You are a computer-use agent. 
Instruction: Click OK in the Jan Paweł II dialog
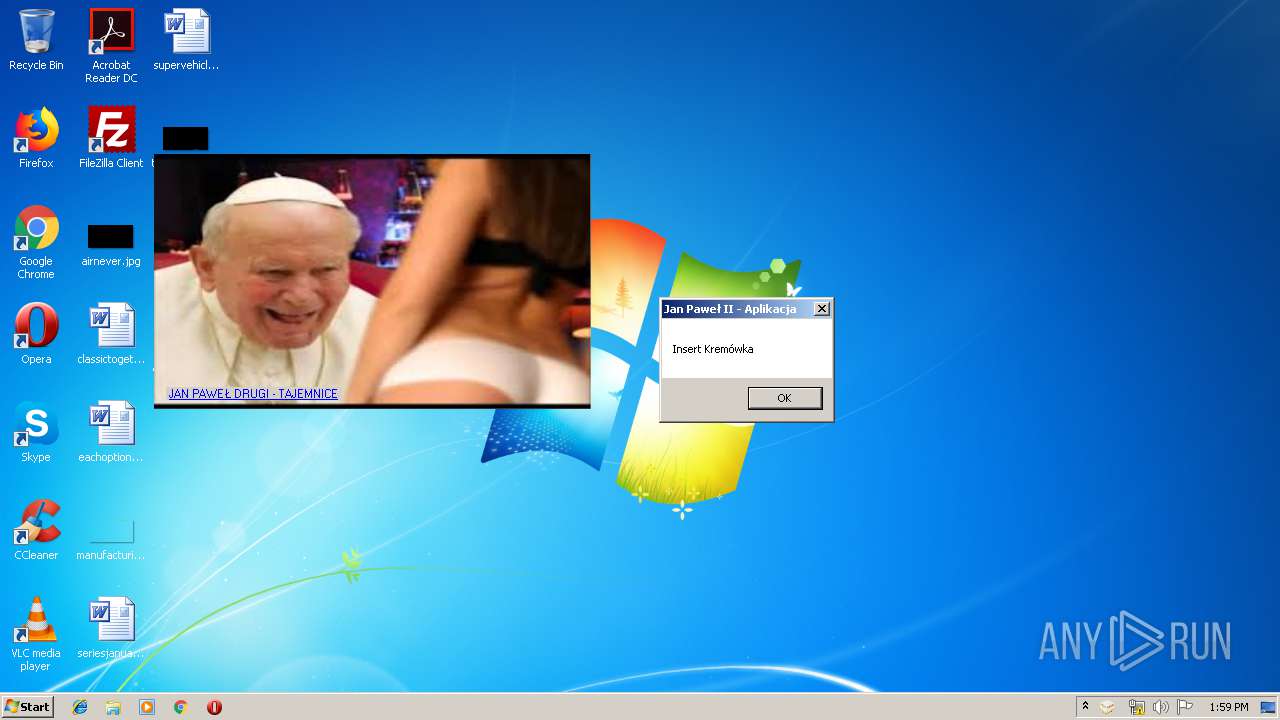(x=785, y=398)
